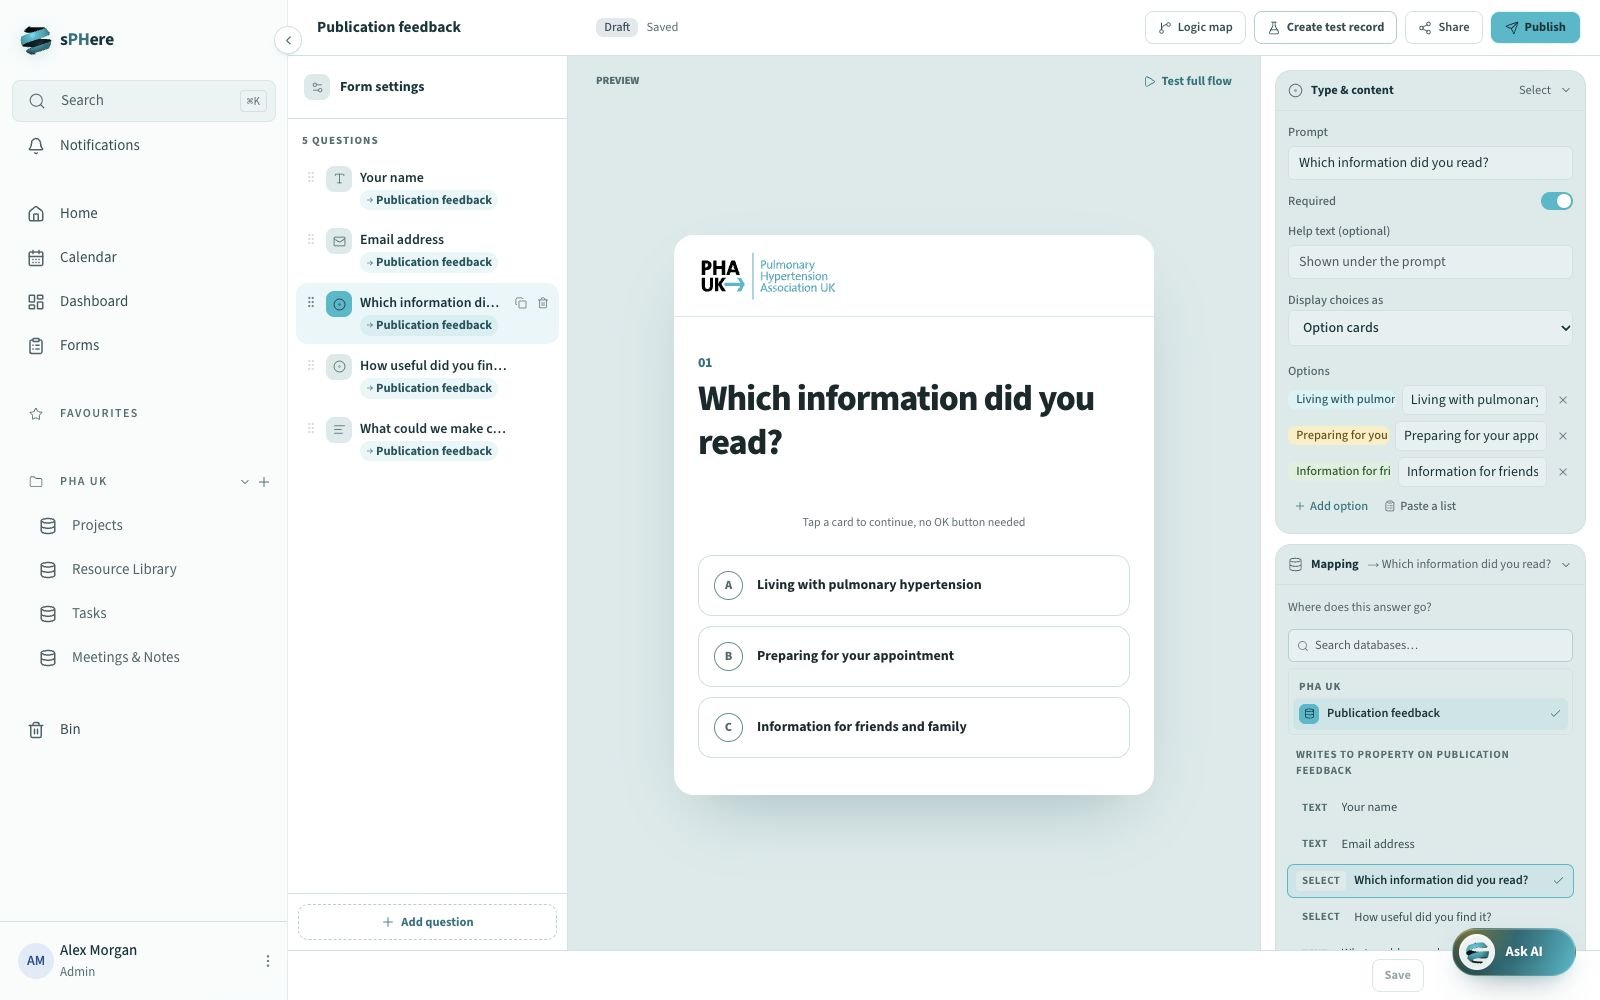Click Test full flow link
This screenshot has height=1000, width=1600.
pos(1187,81)
